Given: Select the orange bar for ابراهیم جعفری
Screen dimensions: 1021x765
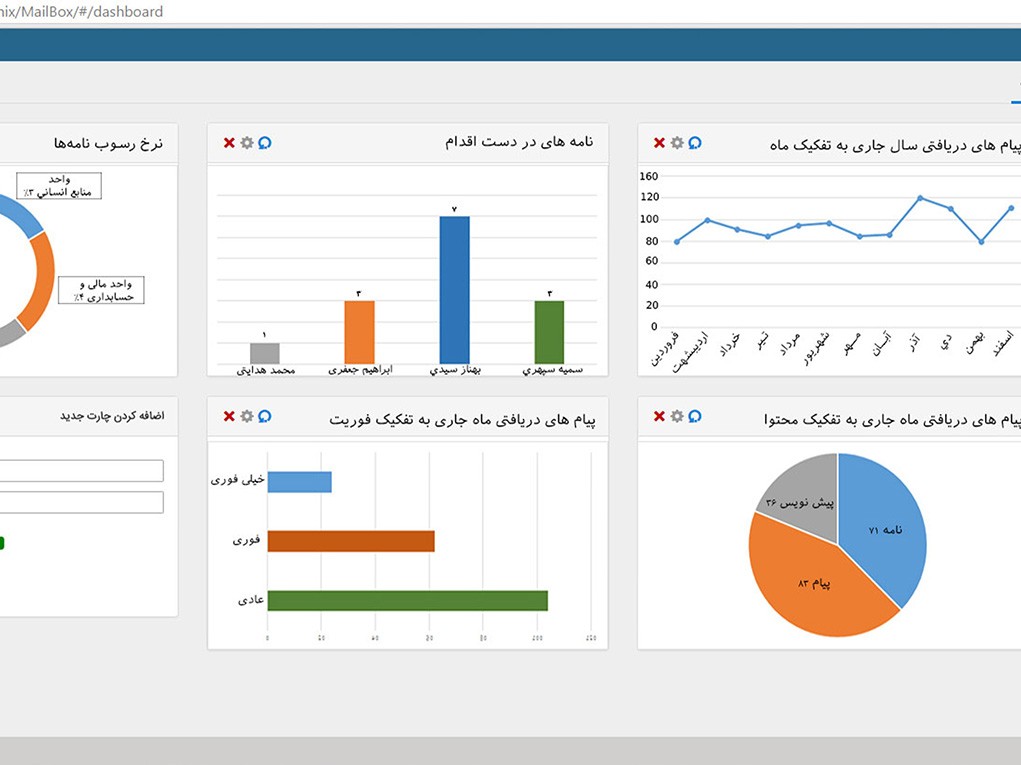Looking at the screenshot, I should (x=359, y=332).
